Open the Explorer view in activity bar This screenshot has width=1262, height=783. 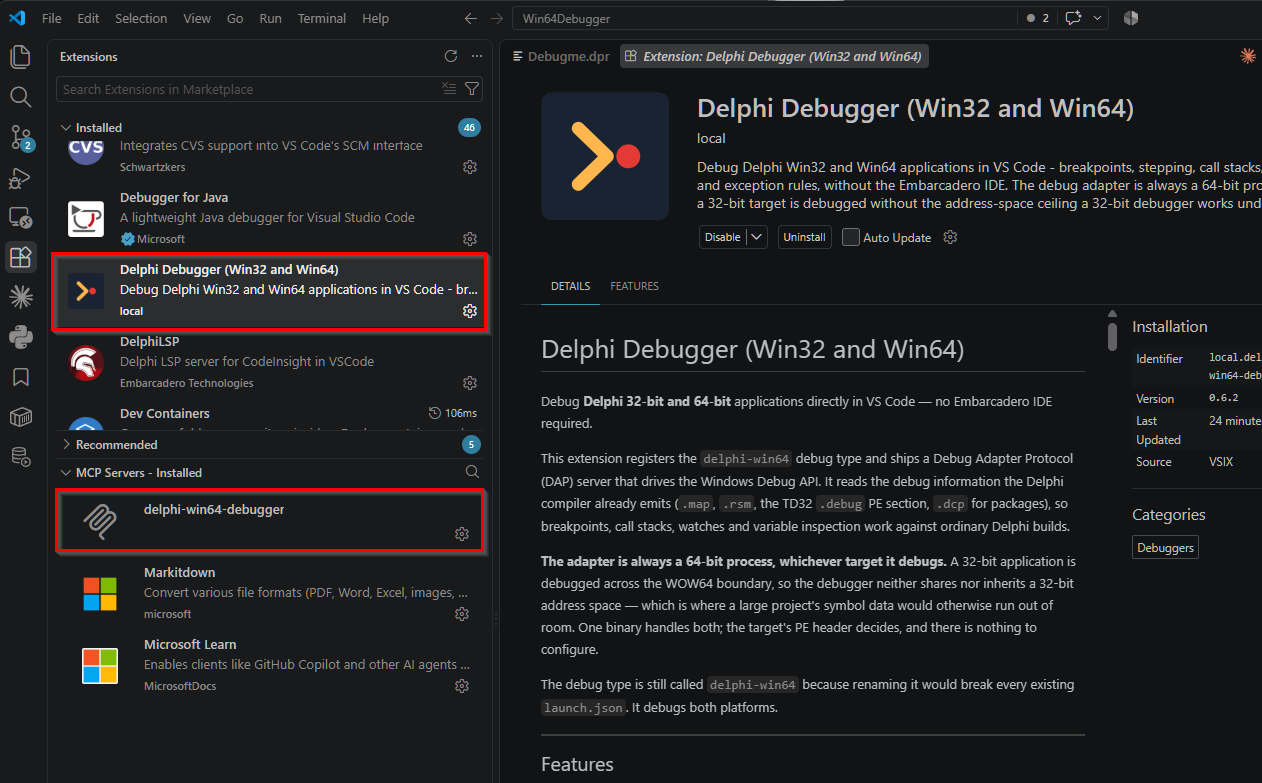(x=20, y=57)
